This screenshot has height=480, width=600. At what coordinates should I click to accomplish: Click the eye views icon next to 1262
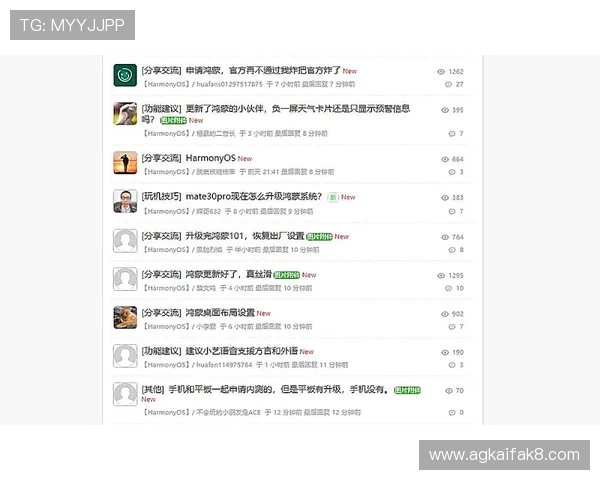click(x=441, y=72)
